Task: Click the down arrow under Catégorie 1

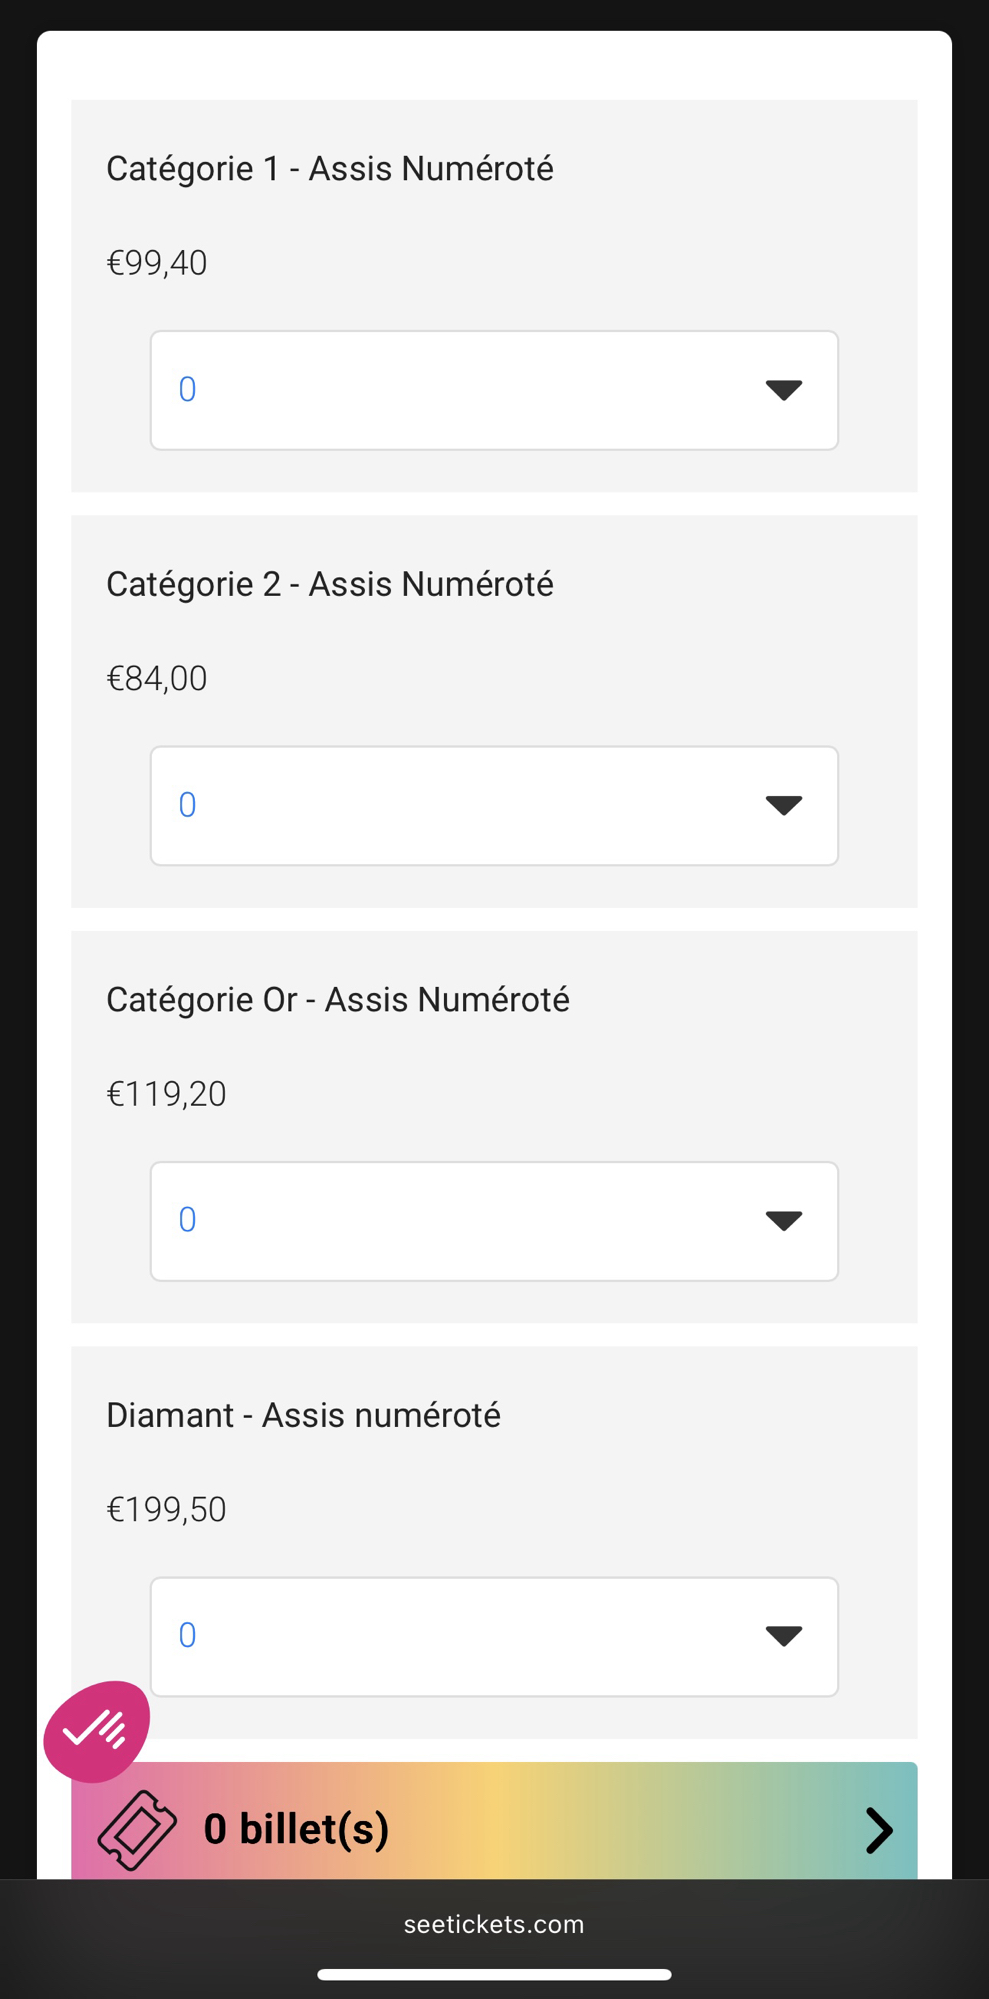Action: [x=783, y=390]
